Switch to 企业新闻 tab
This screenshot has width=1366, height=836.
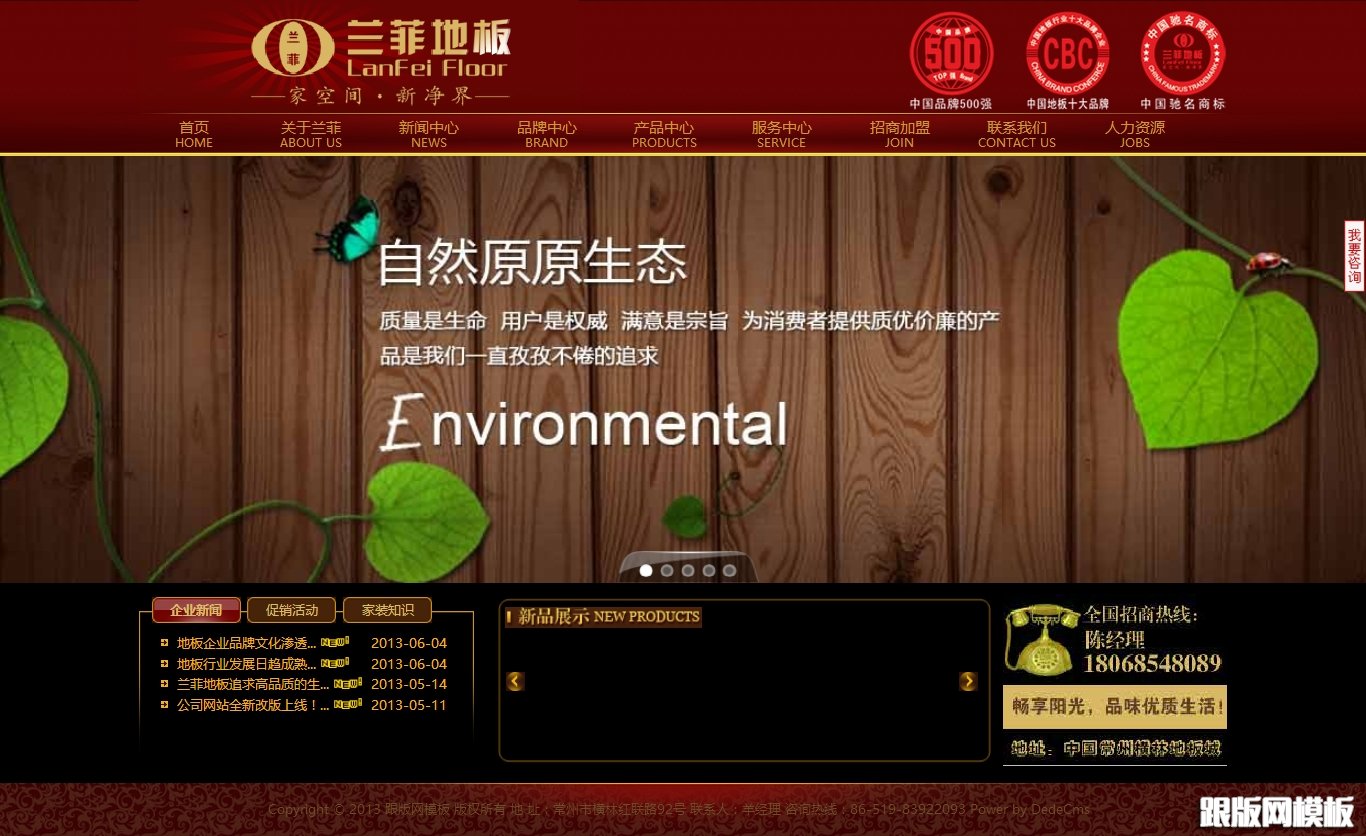click(196, 610)
